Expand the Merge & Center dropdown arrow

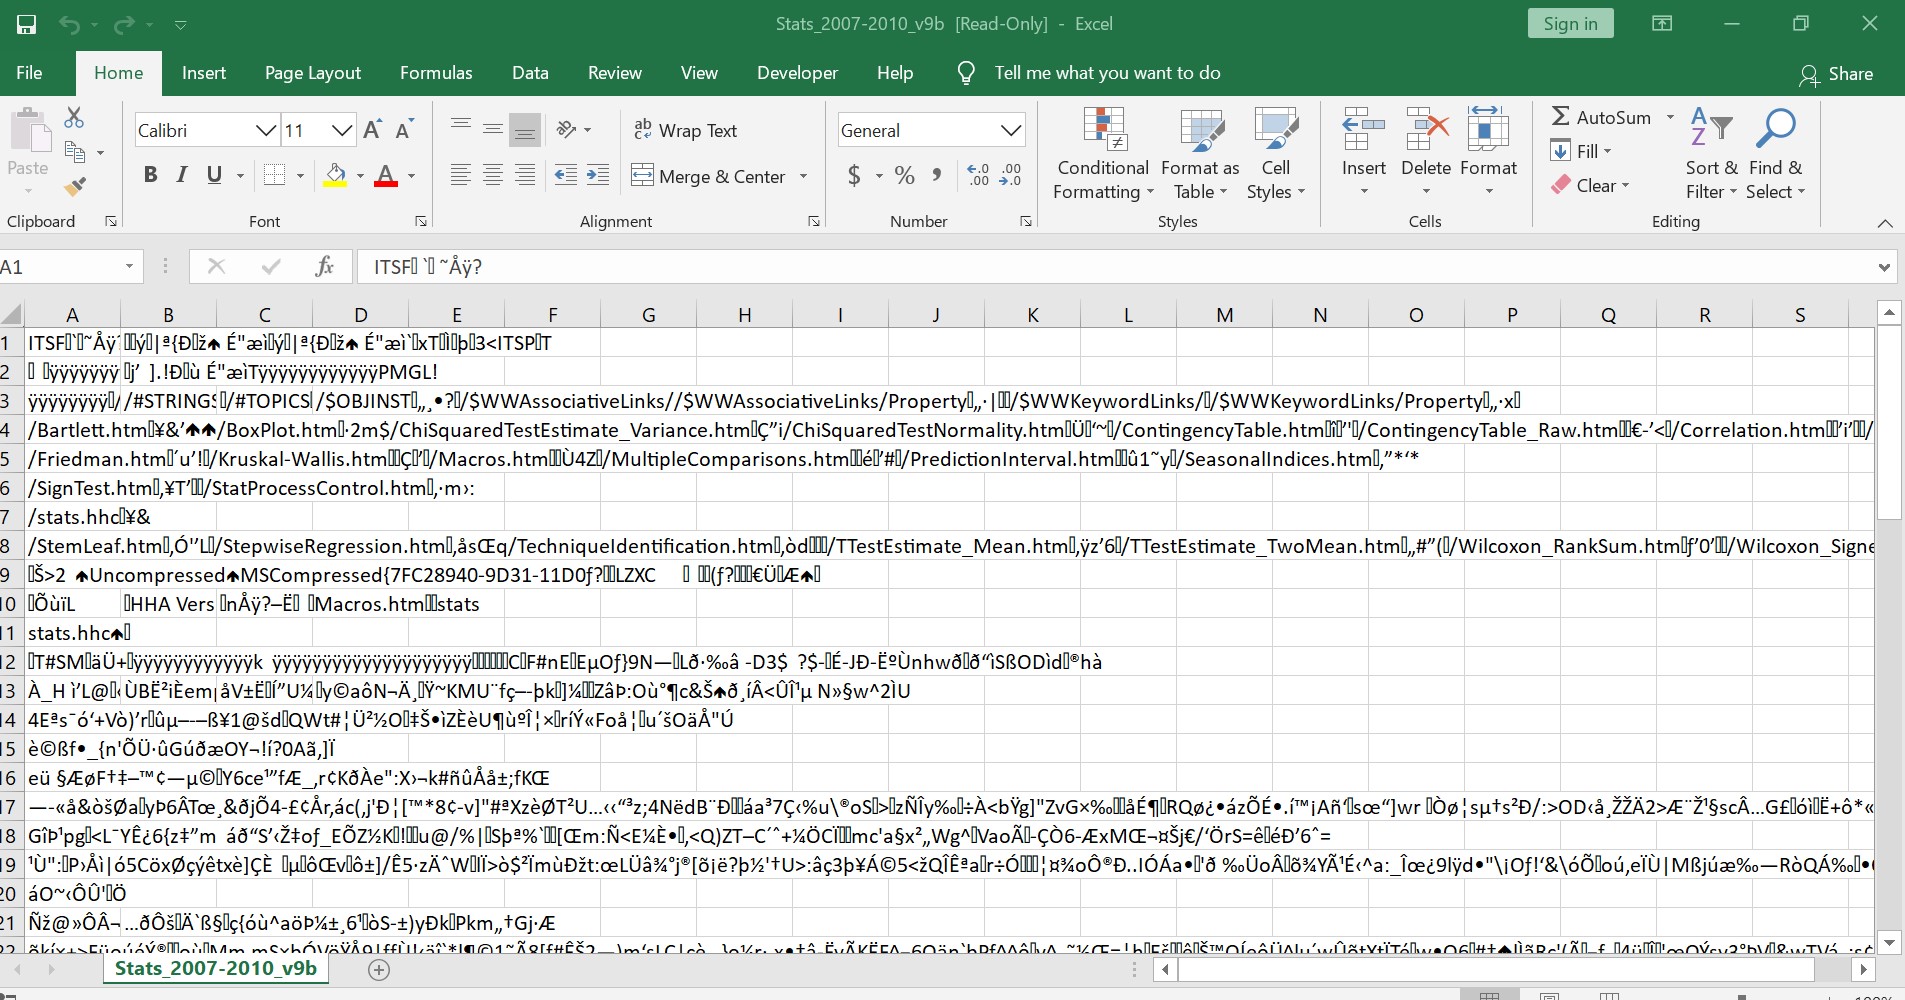pos(803,177)
